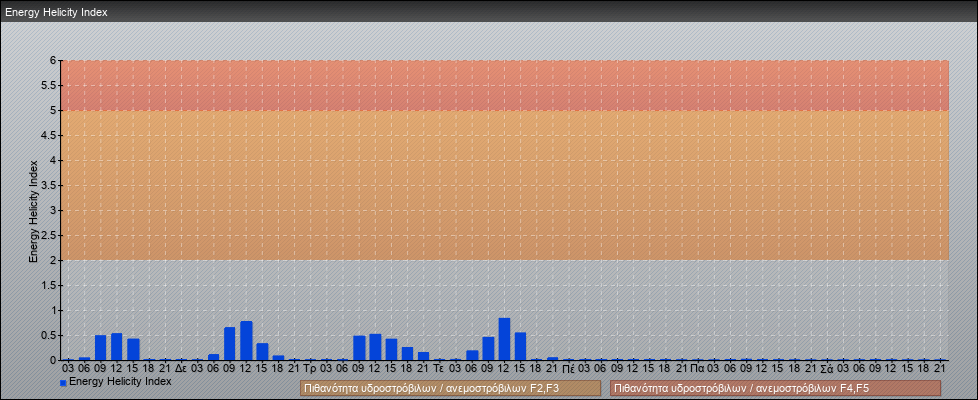This screenshot has height=400, width=978.
Task: Toggle the Energy Helicity Index legend series
Action: click(x=120, y=381)
